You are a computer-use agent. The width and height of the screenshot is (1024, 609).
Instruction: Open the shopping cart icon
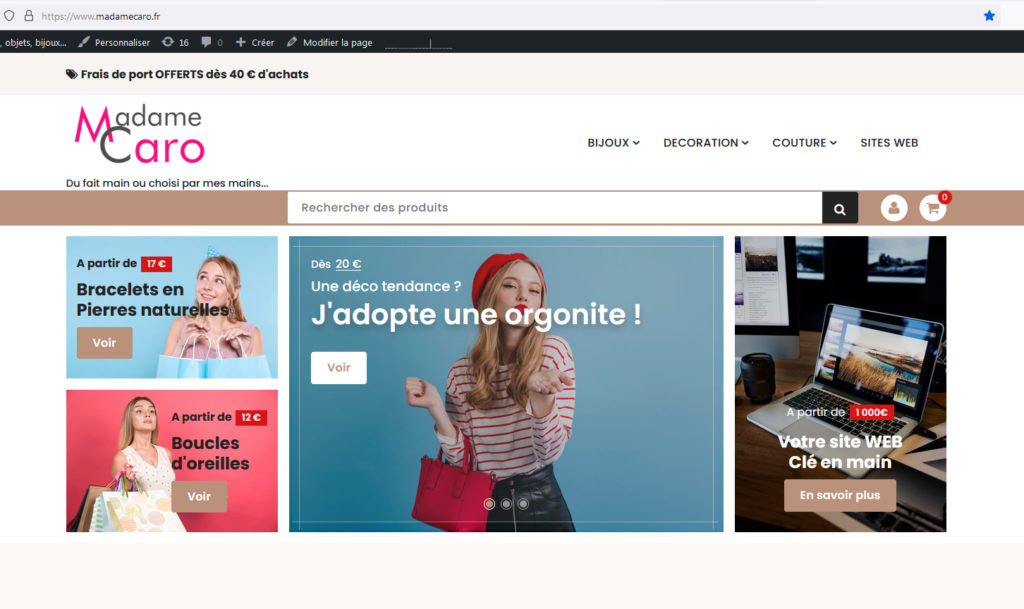[x=933, y=208]
